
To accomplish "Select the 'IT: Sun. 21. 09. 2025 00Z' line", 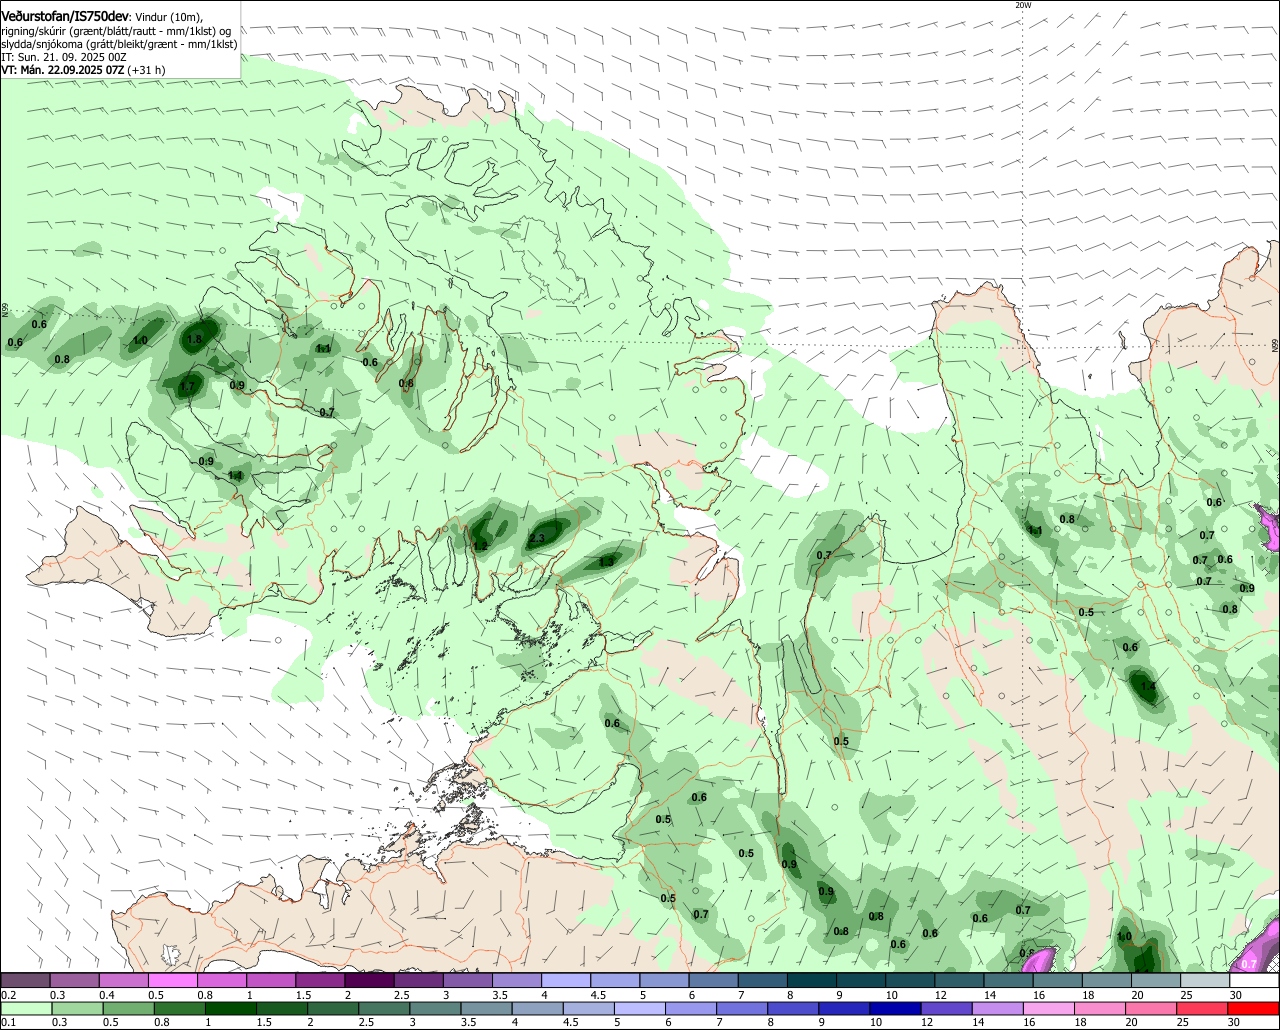I will pyautogui.click(x=62, y=57).
